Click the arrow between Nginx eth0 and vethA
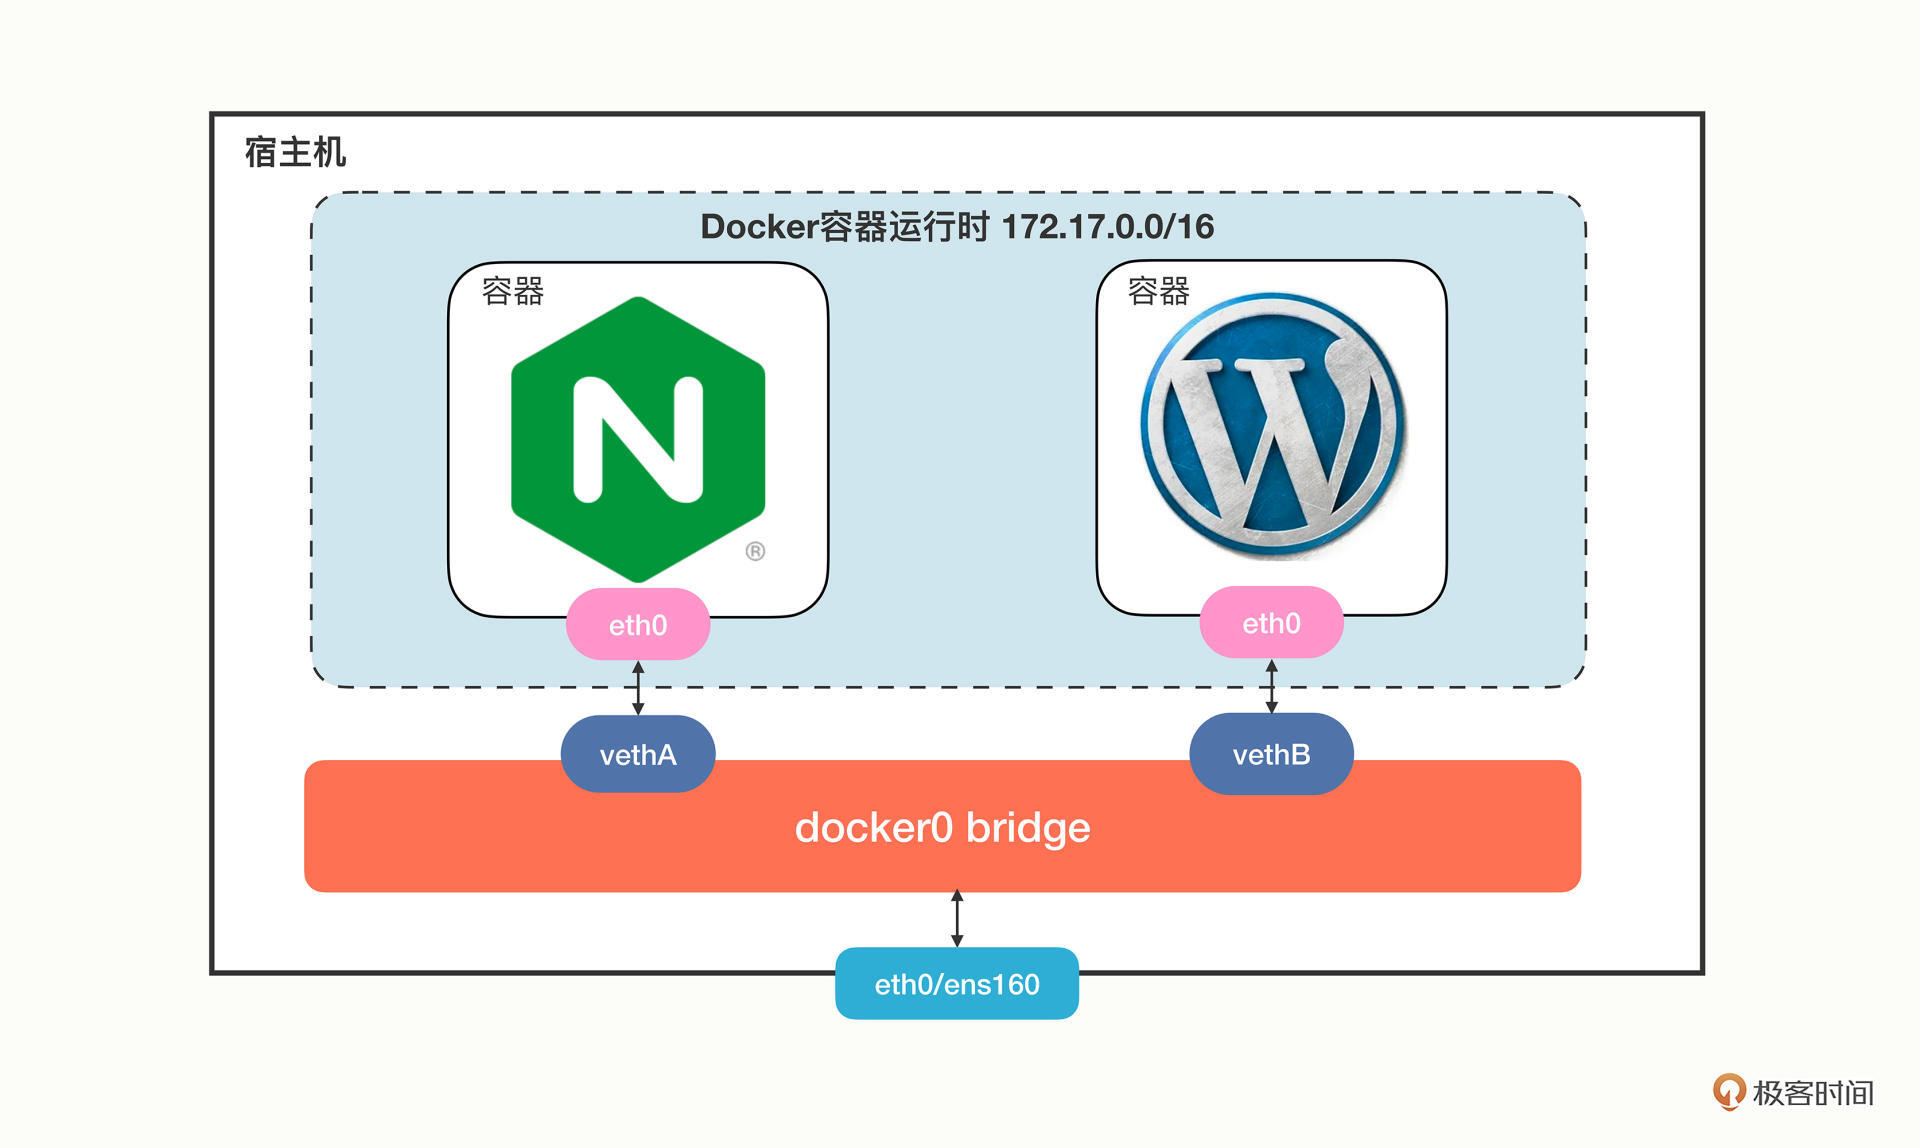The height and width of the screenshot is (1148, 1920). click(638, 687)
